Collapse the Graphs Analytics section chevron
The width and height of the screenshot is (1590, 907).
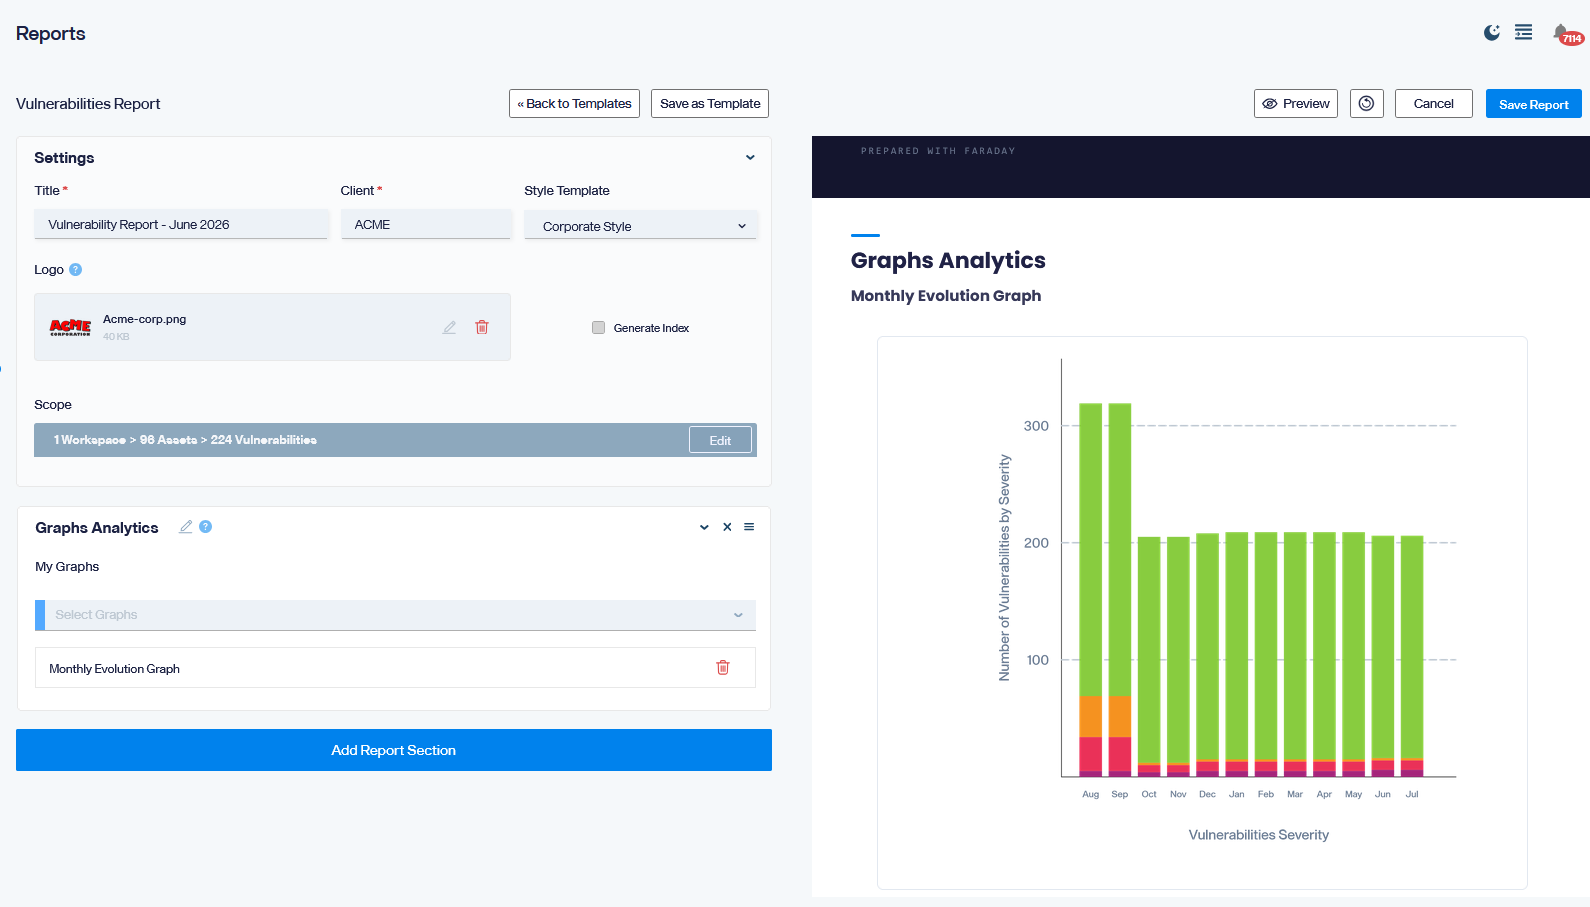tap(704, 527)
